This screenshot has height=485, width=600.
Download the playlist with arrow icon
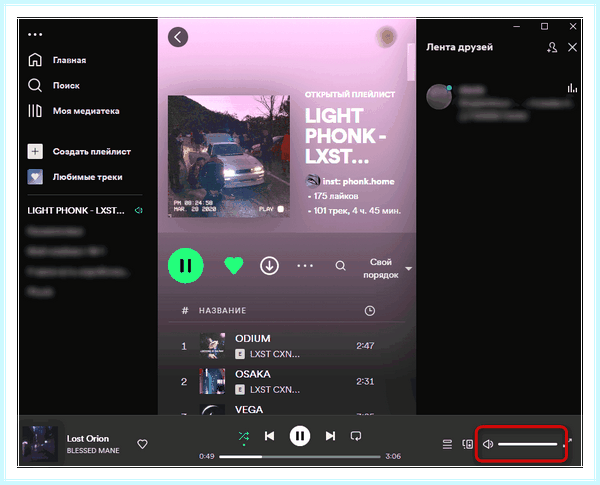pos(269,266)
